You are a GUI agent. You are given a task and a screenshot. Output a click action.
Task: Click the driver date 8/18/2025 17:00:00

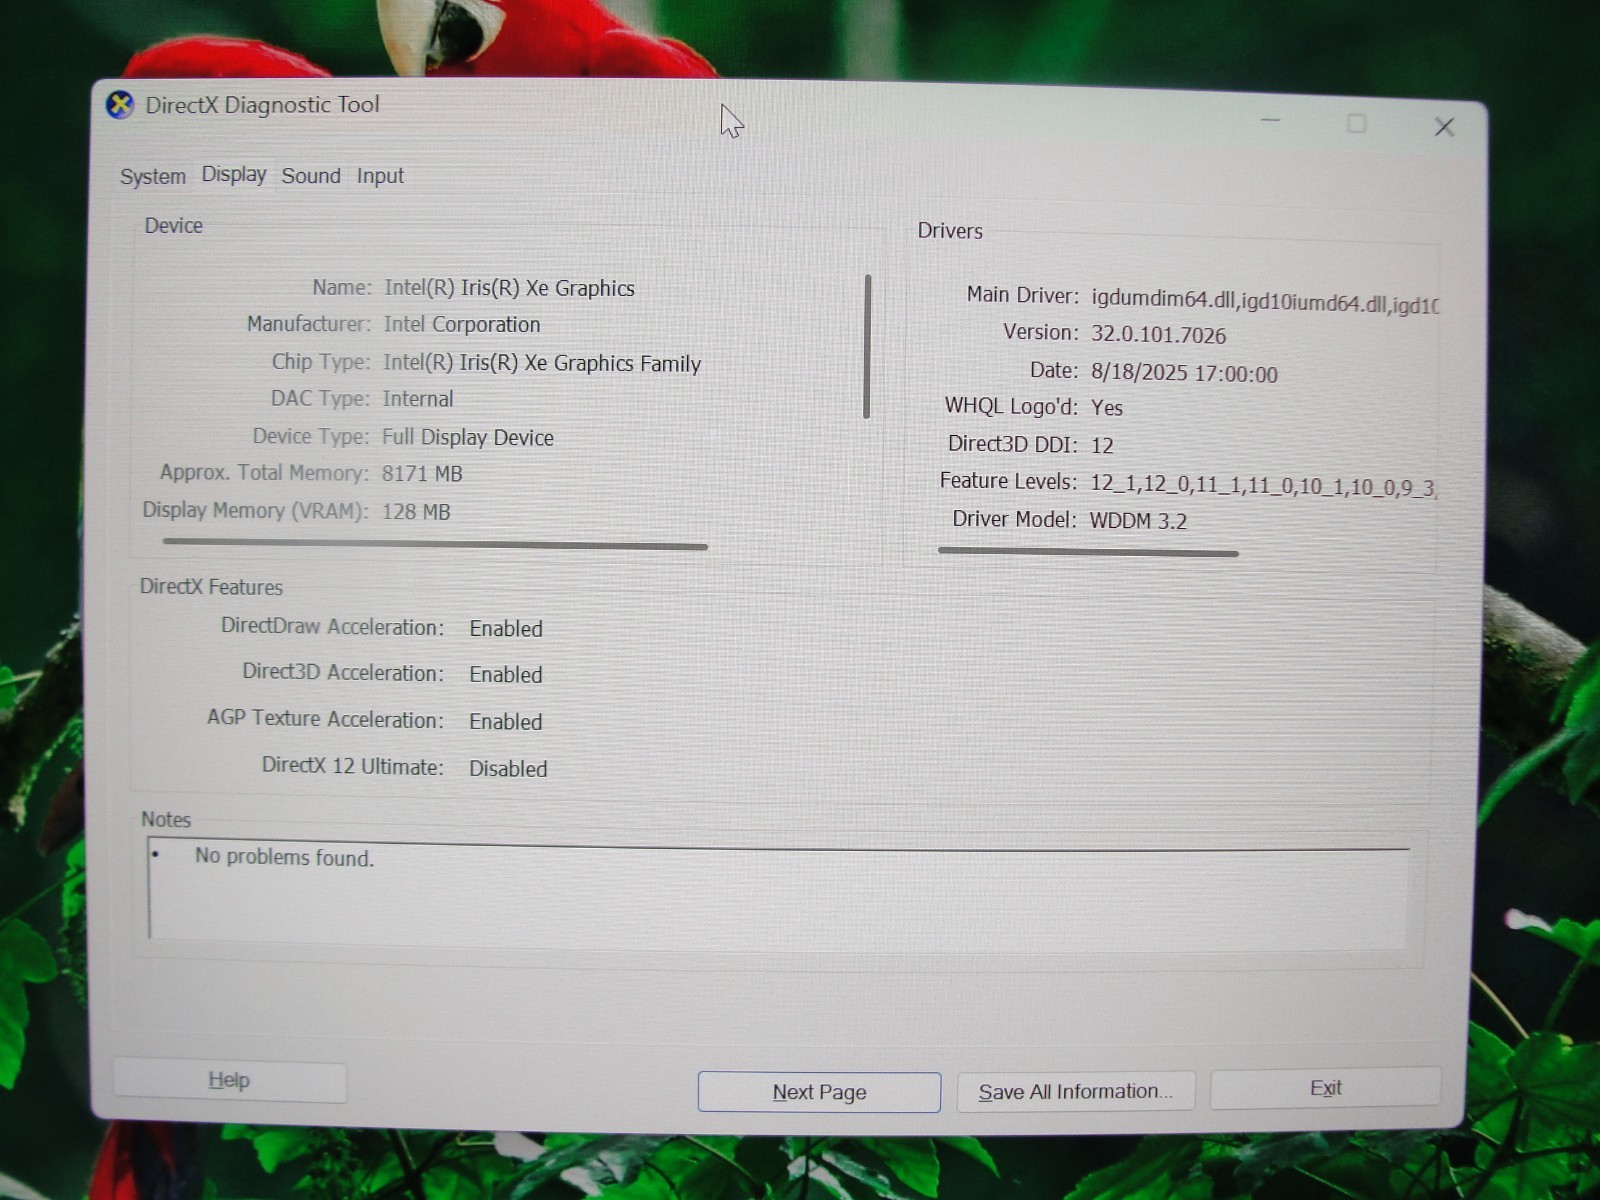click(1184, 374)
